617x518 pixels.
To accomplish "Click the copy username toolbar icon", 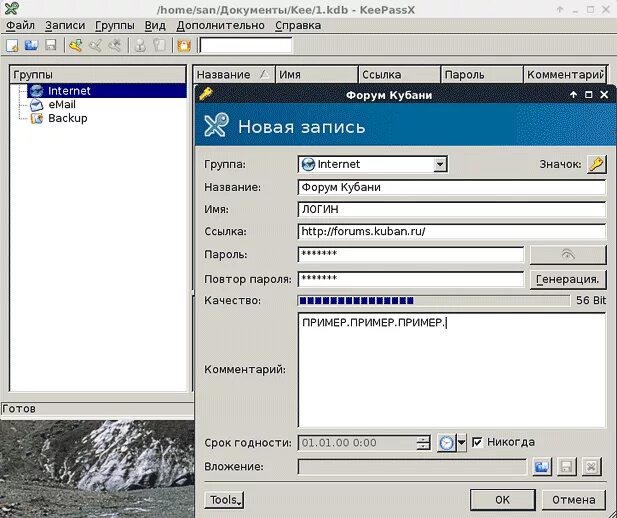I will pyautogui.click(x=140, y=46).
